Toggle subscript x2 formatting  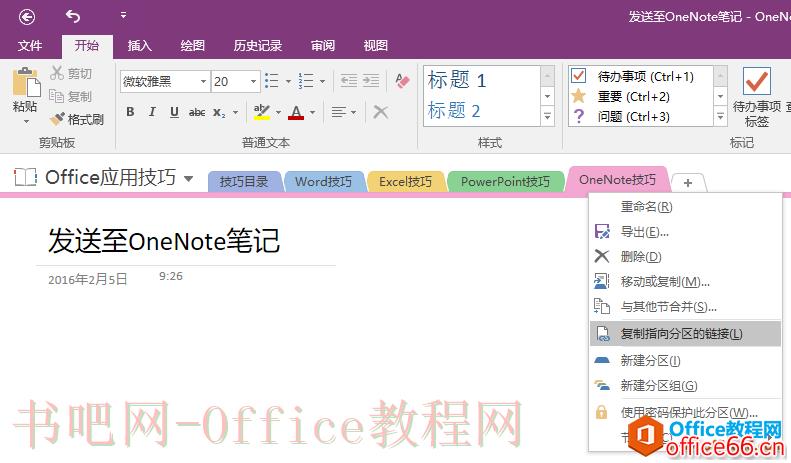(x=218, y=112)
